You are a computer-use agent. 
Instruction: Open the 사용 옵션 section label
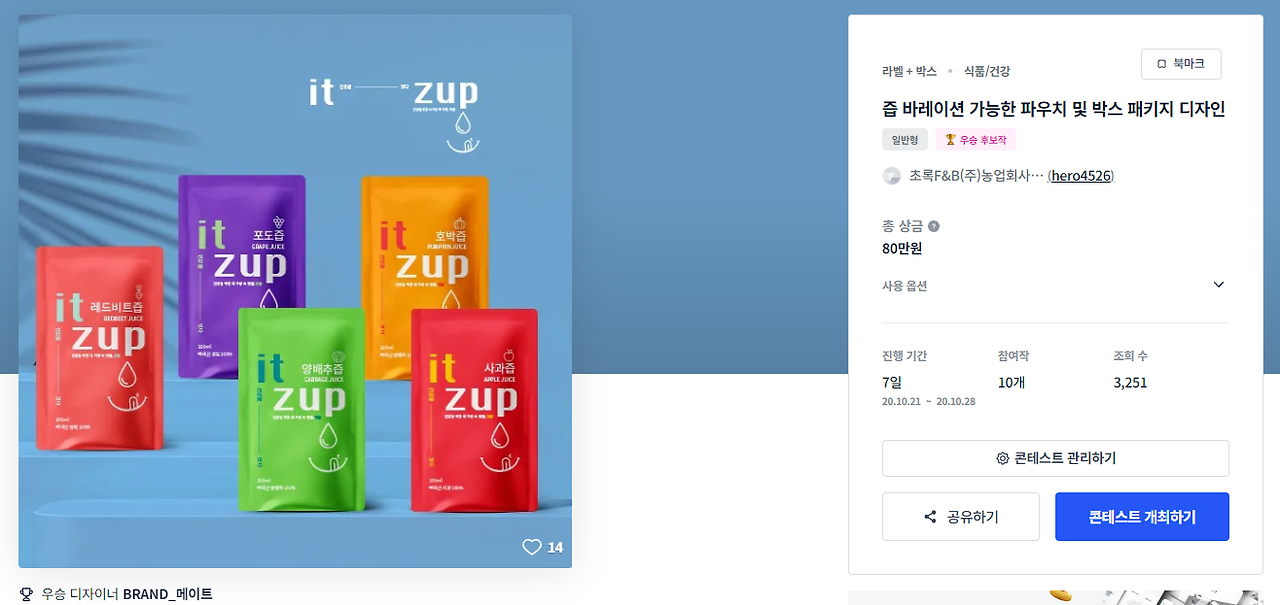click(904, 286)
